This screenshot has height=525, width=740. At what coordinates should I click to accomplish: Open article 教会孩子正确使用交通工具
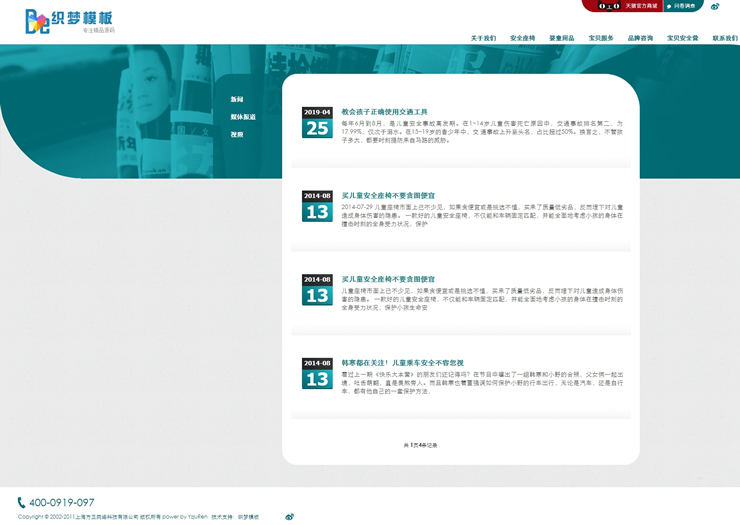(x=384, y=112)
